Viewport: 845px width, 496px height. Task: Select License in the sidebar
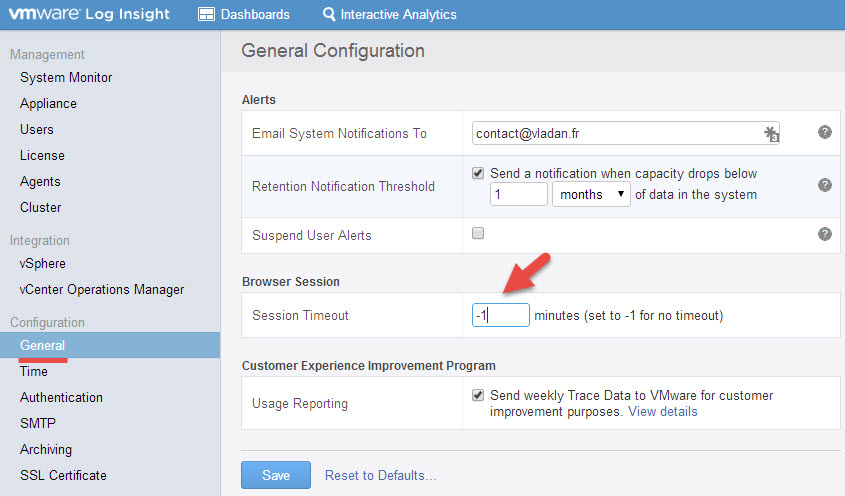[42, 155]
